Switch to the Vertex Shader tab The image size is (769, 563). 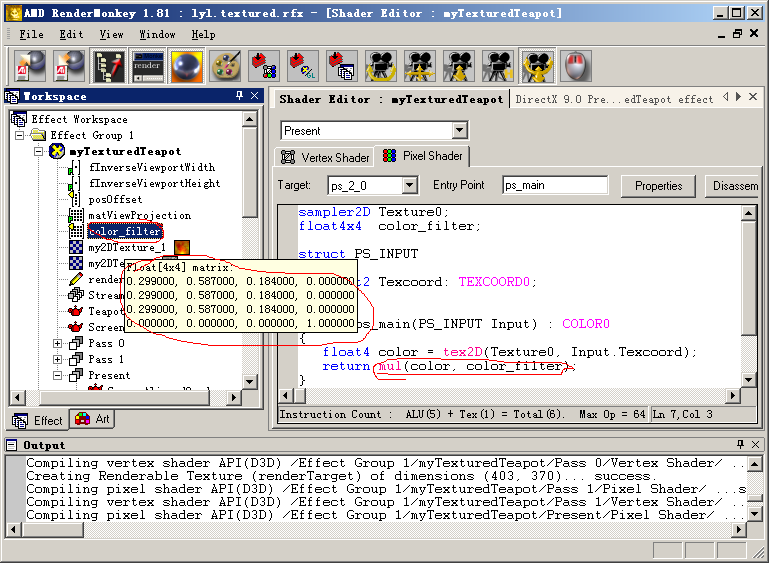(325, 157)
